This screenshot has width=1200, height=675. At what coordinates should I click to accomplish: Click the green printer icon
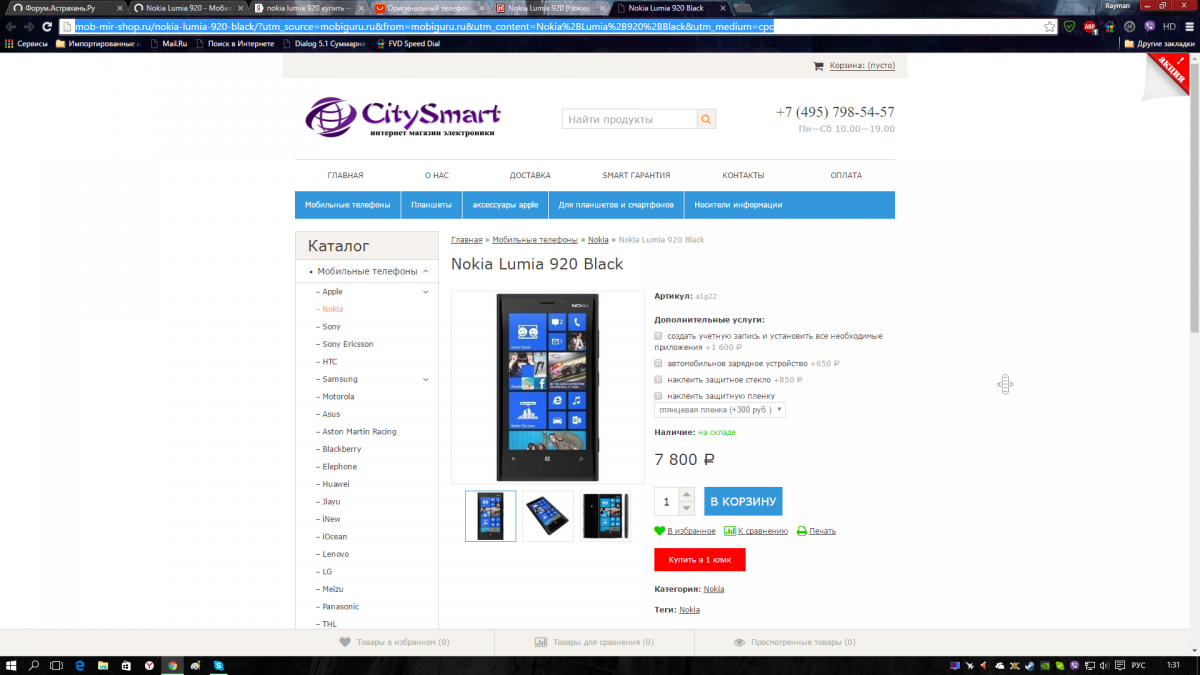[x=802, y=531]
